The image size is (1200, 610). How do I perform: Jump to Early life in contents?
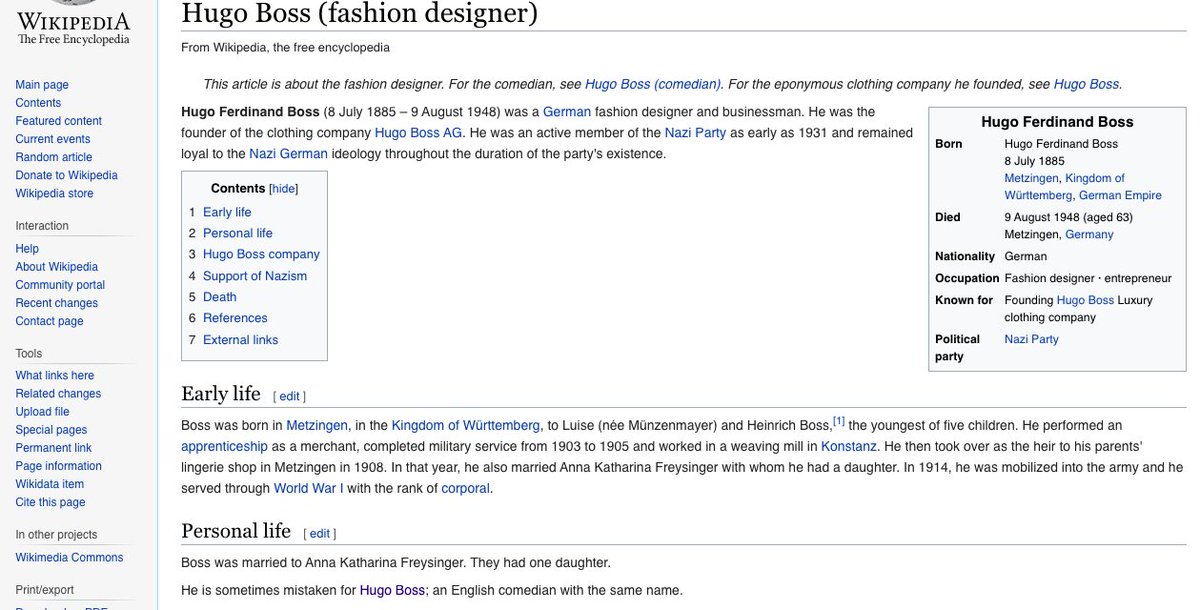point(227,212)
